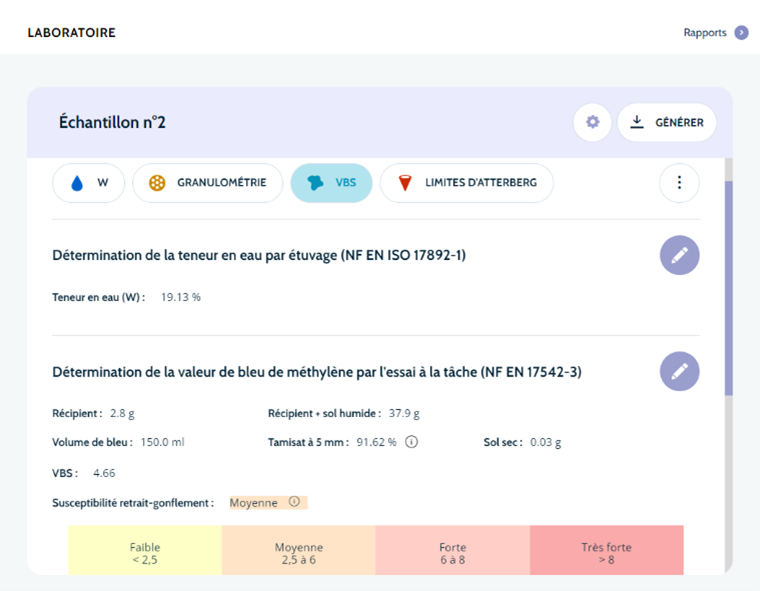
Task: Edit the methylene blue test with pencil icon
Action: [679, 372]
